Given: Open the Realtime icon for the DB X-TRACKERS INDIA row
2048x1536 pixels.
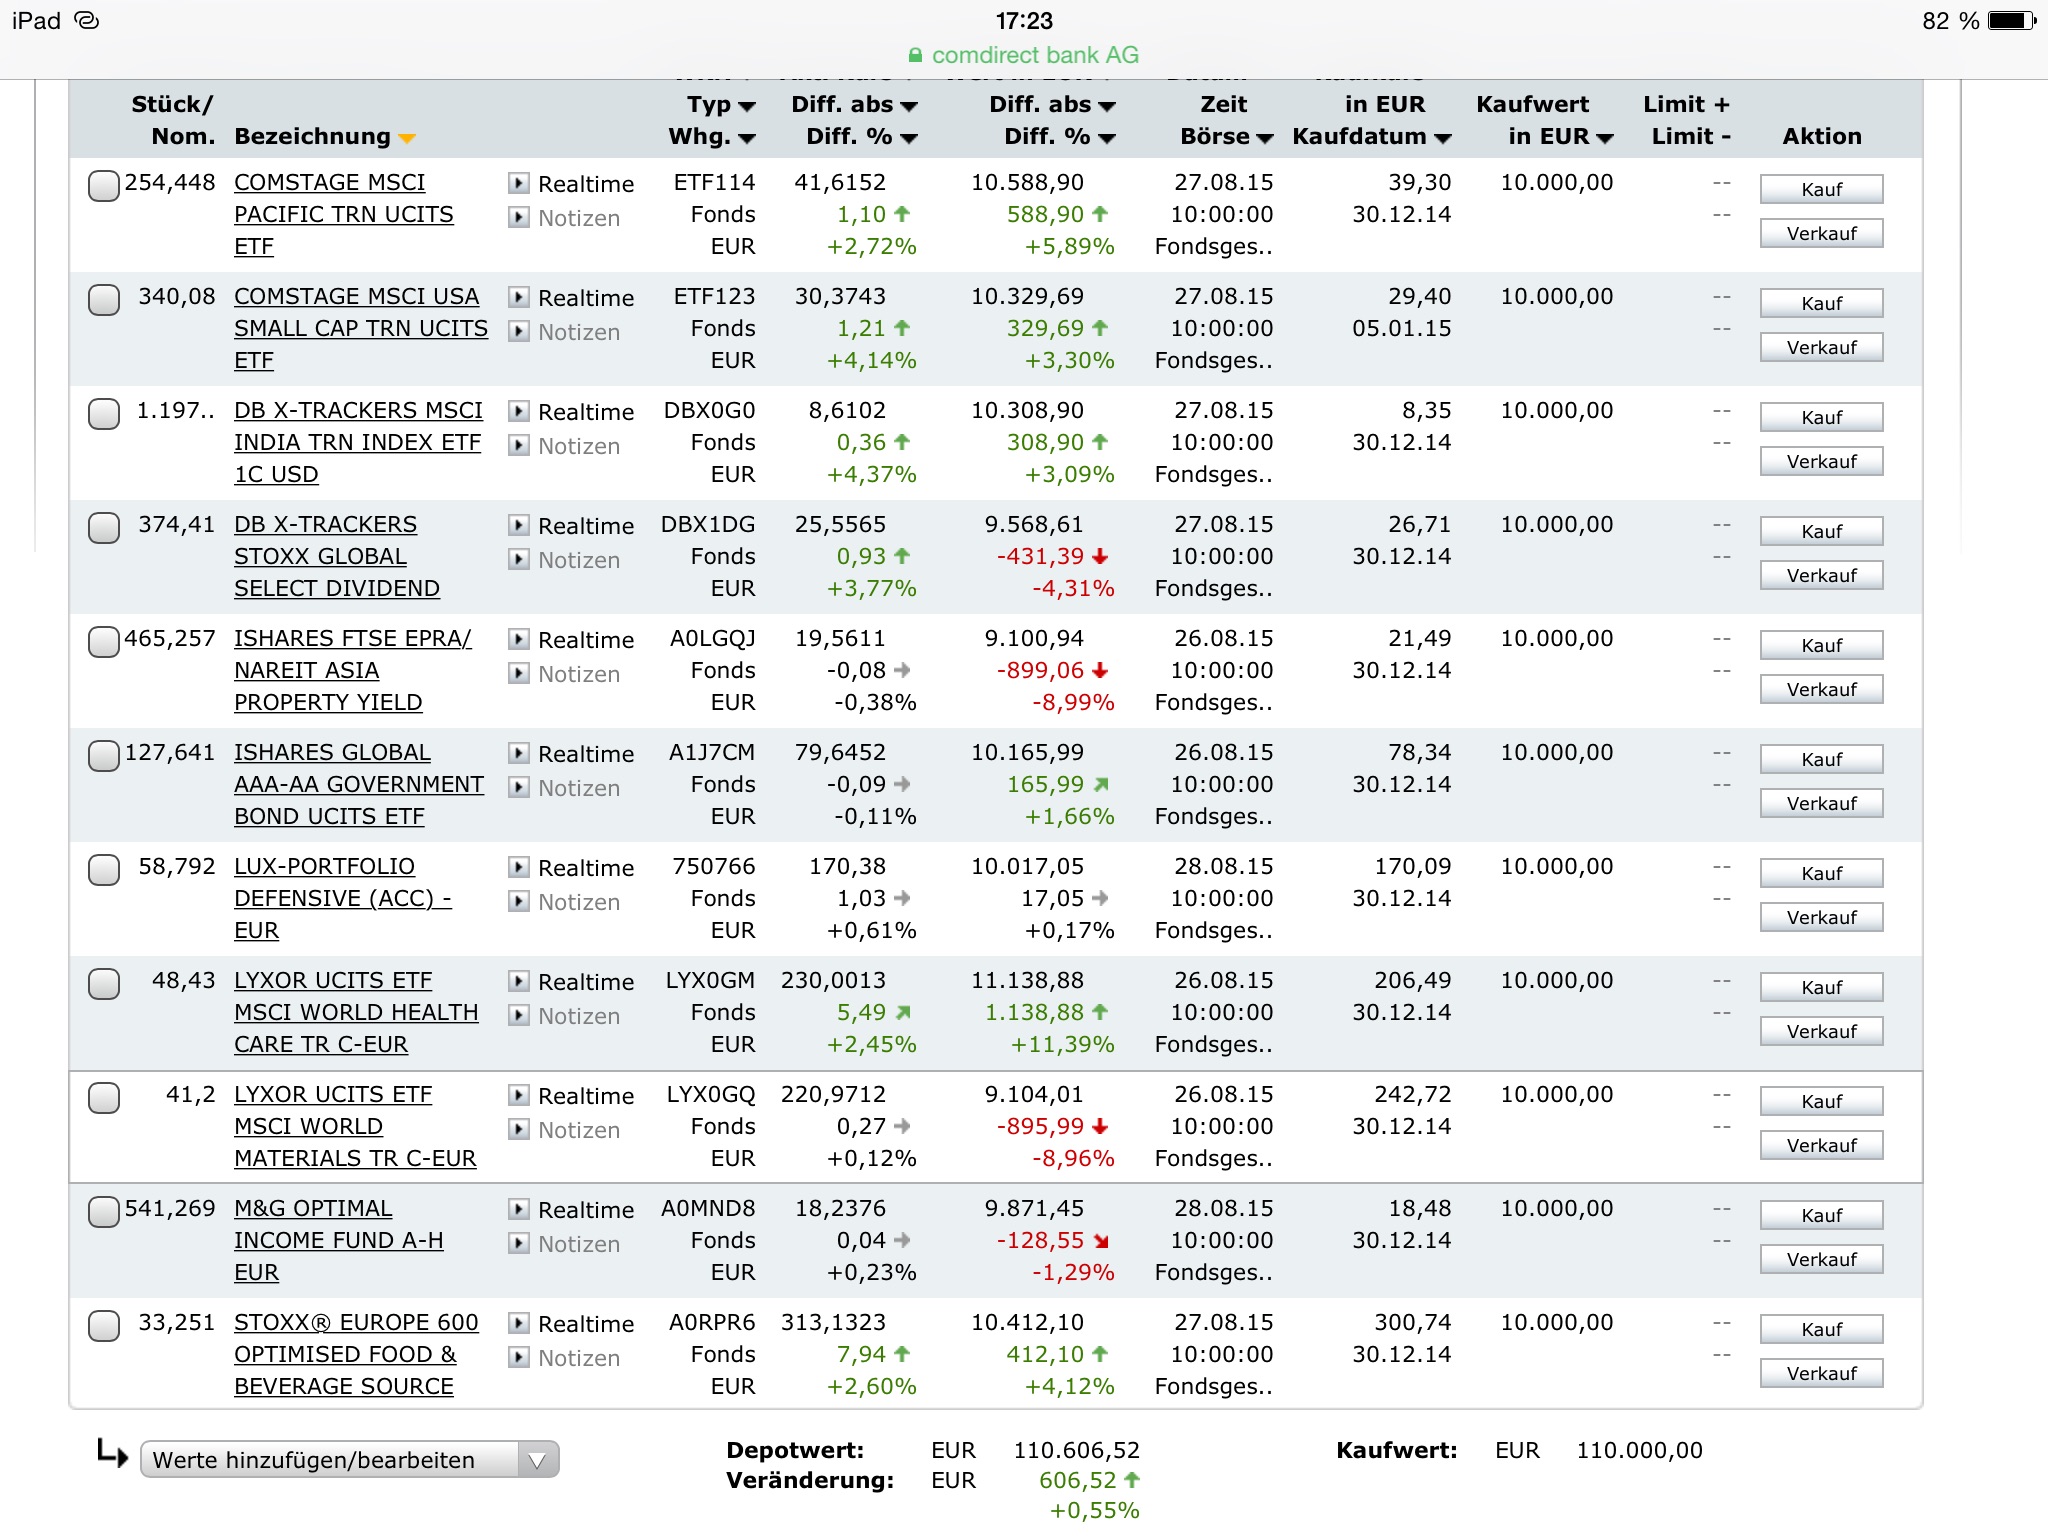Looking at the screenshot, I should (x=518, y=411).
